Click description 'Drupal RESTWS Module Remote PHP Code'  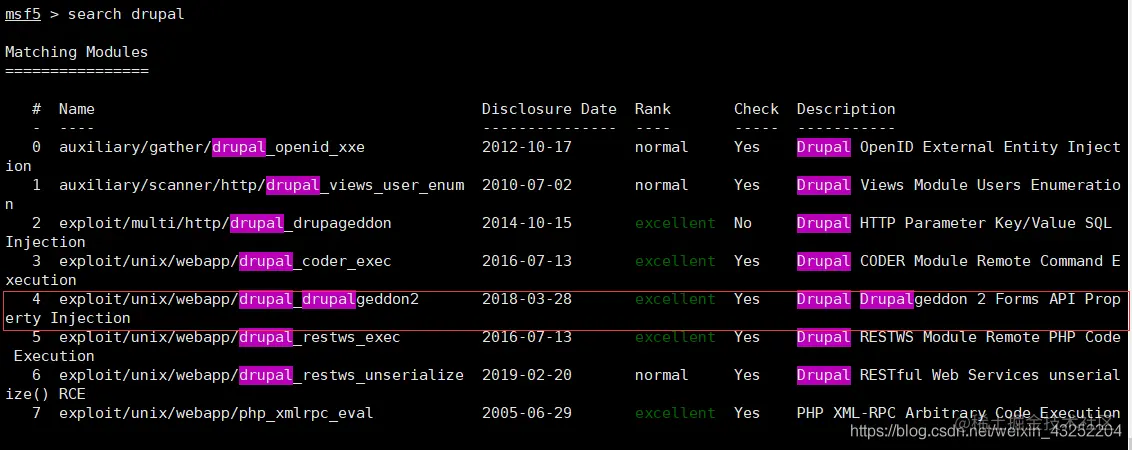coord(959,337)
